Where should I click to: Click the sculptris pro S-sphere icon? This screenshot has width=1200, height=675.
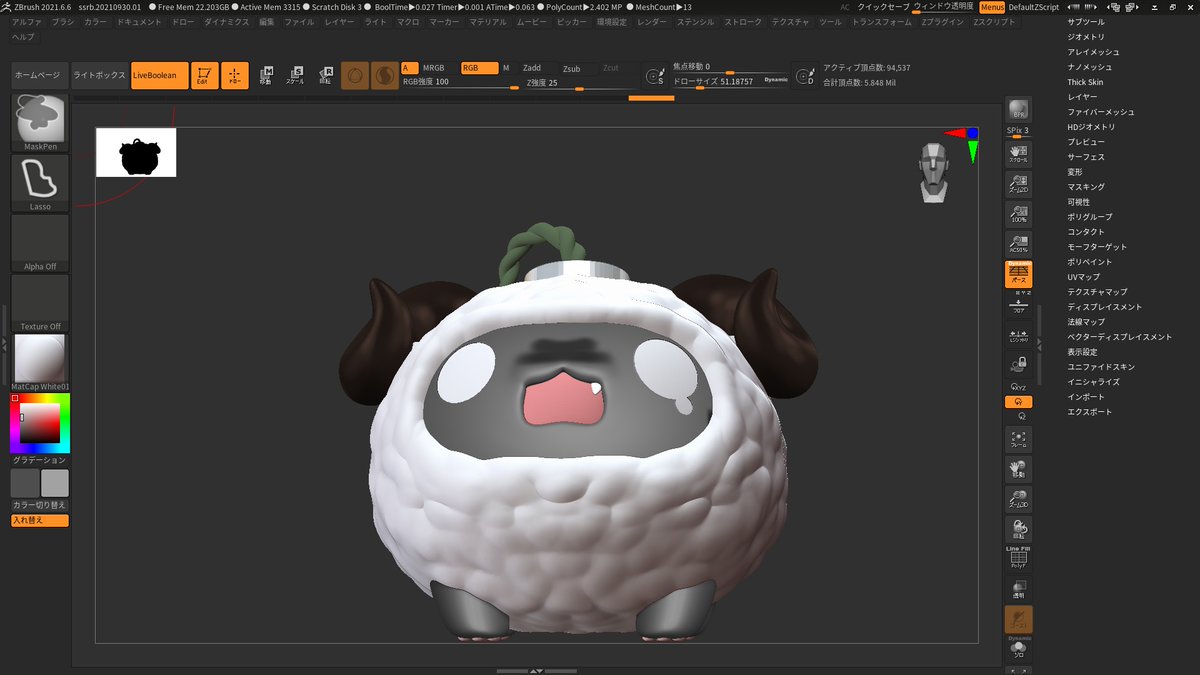coord(385,75)
